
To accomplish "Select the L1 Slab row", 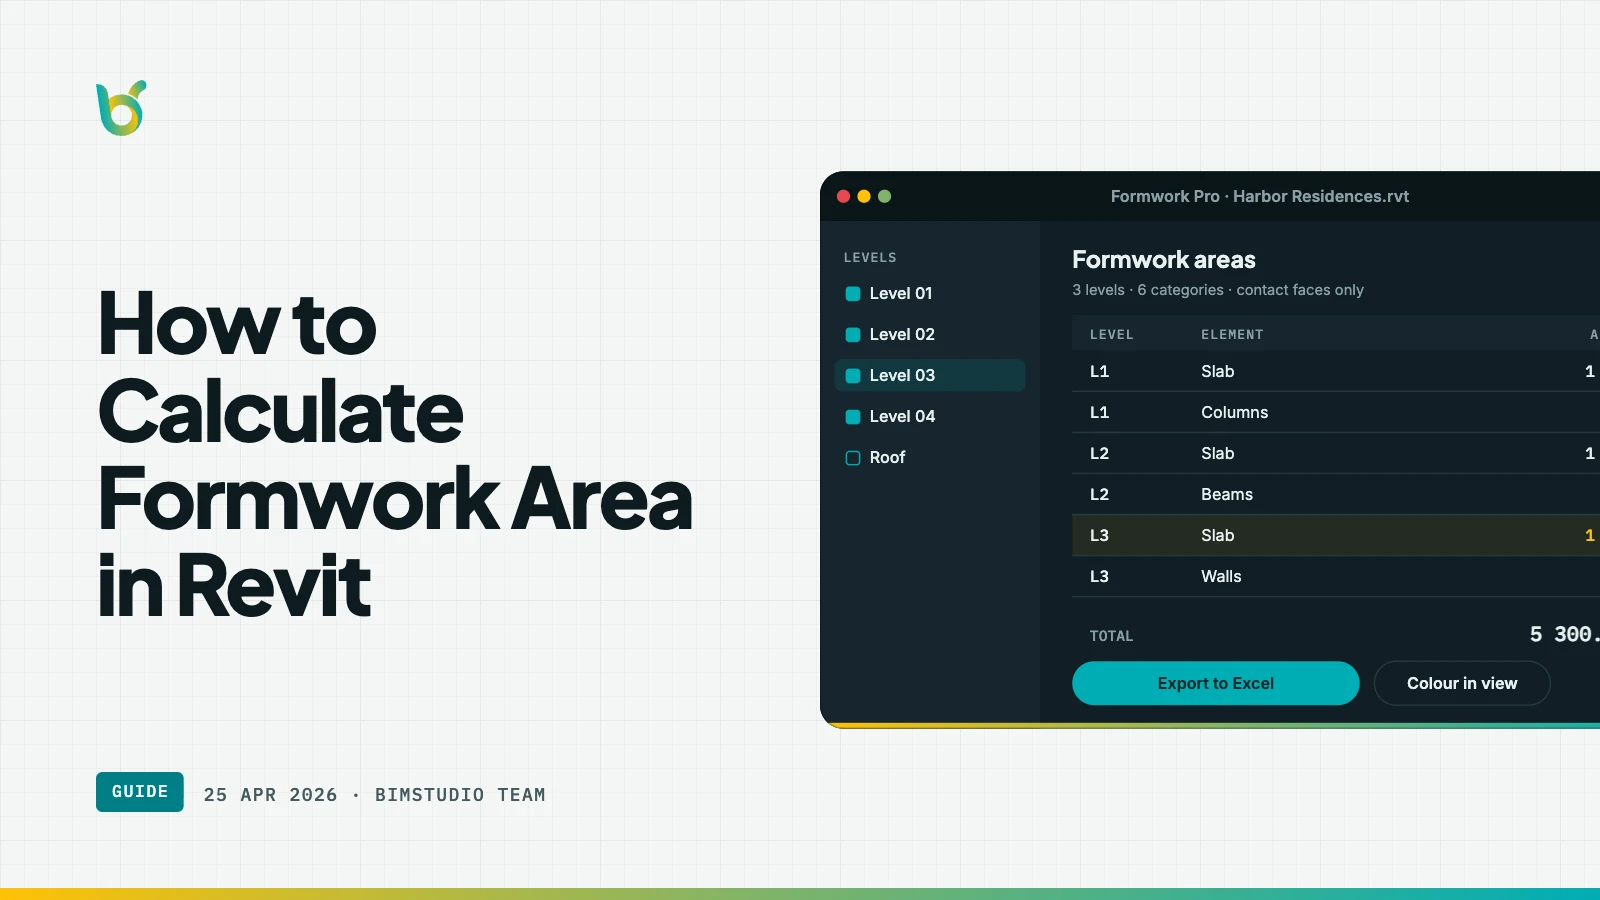I will [x=1336, y=371].
